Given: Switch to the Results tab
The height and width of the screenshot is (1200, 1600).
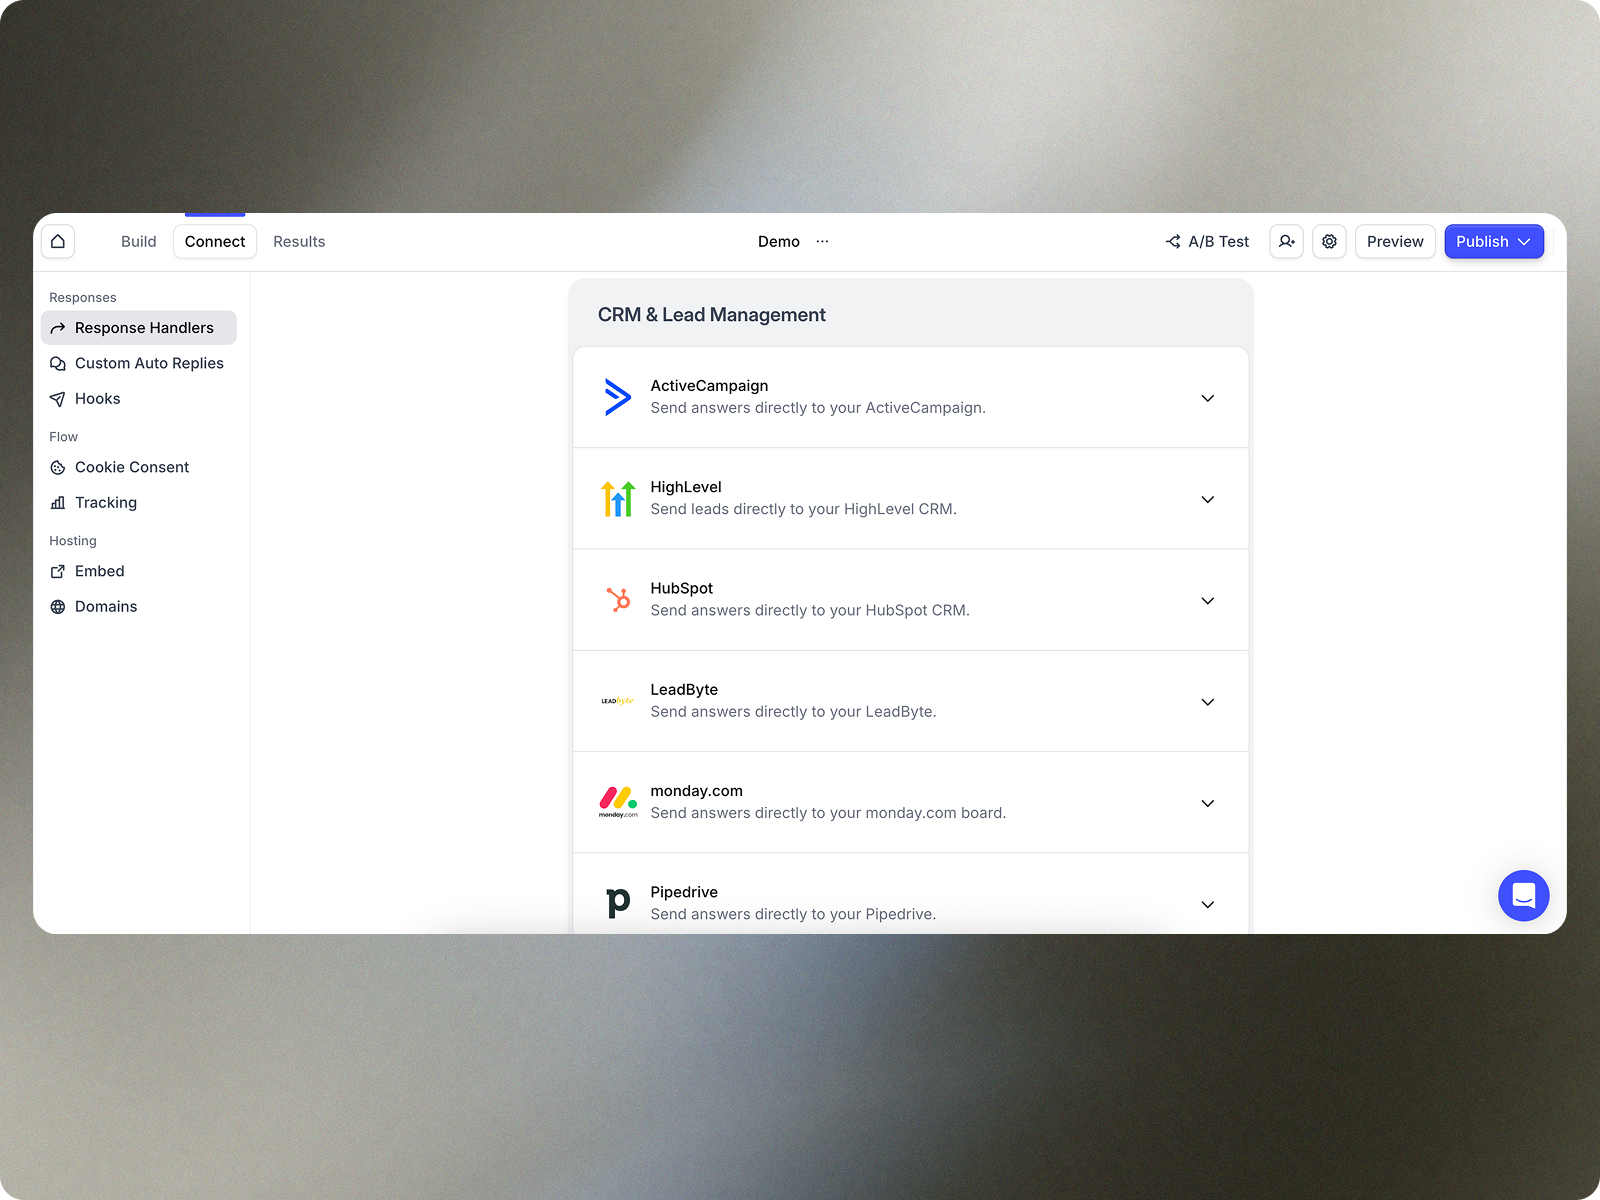Looking at the screenshot, I should pyautogui.click(x=299, y=241).
